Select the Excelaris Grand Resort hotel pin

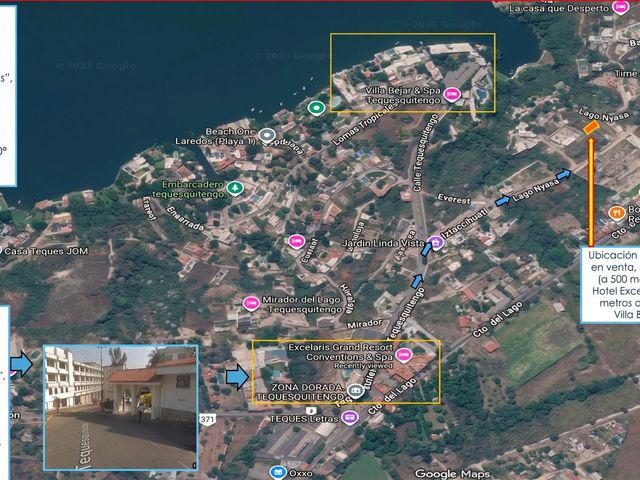click(x=403, y=355)
